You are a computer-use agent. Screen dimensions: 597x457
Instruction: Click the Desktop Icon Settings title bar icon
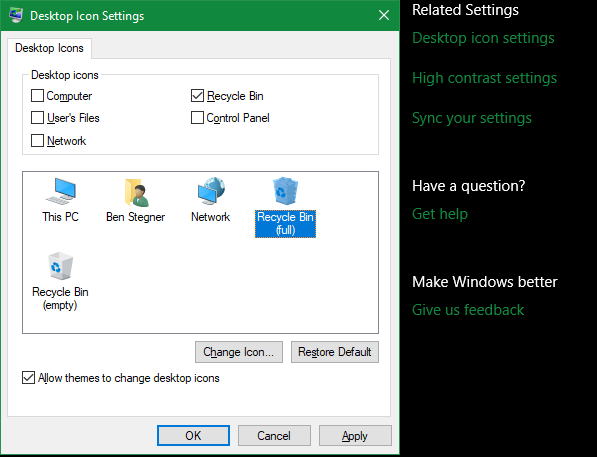pos(16,15)
